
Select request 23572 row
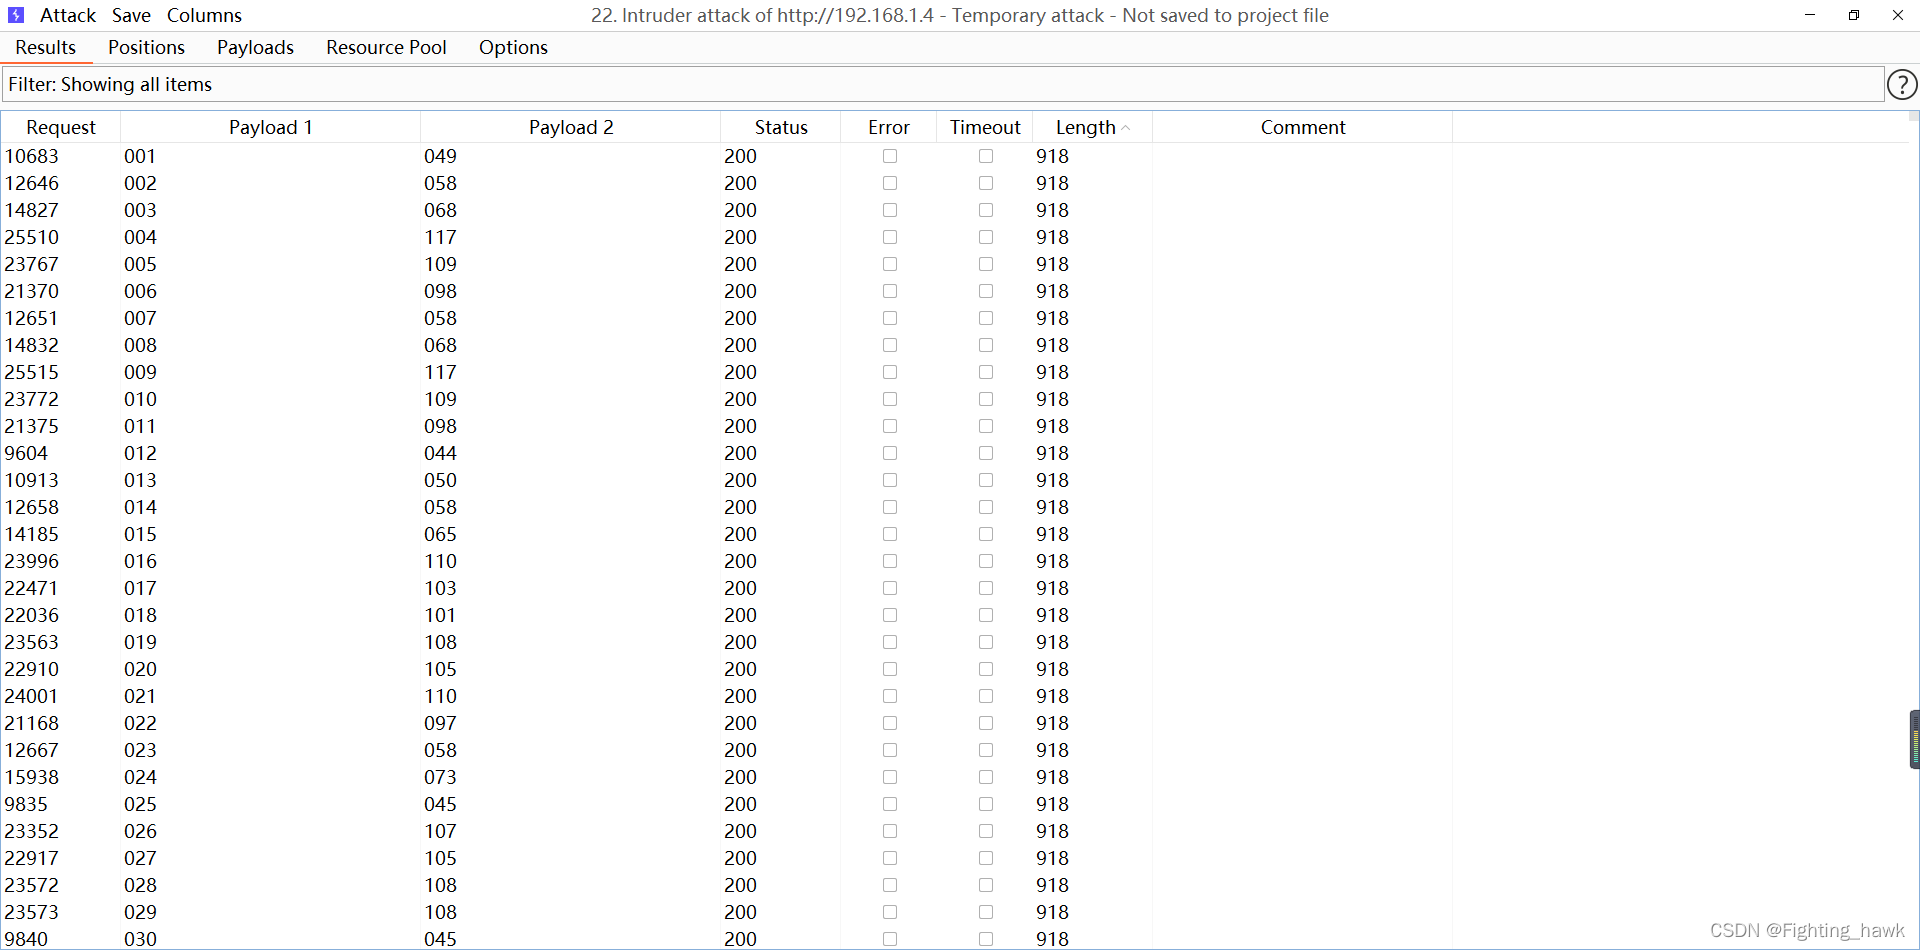955,885
